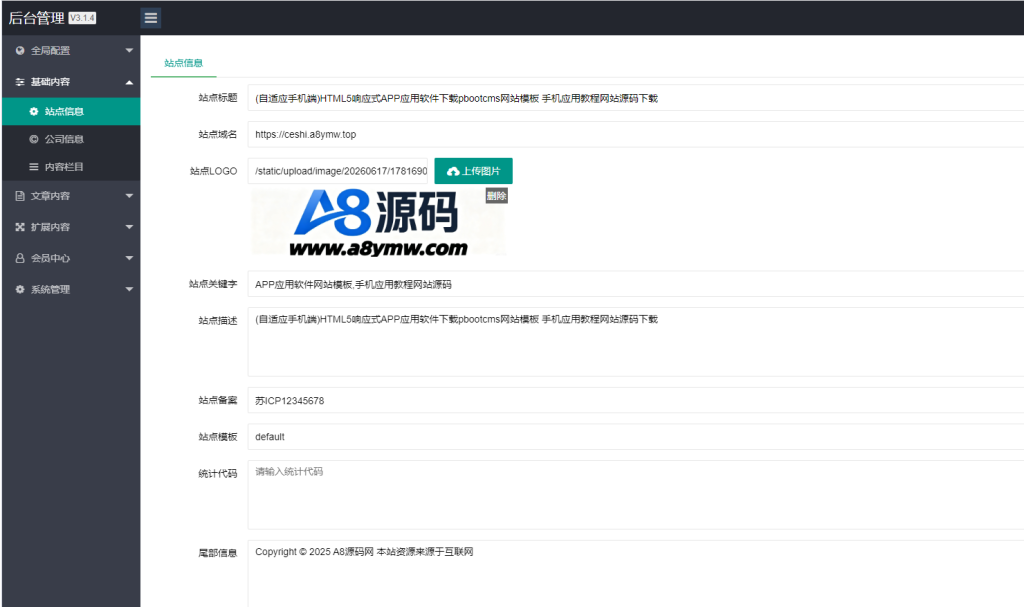Click the 全局配置 globe icon
Image resolution: width=1024 pixels, height=607 pixels.
(x=20, y=50)
